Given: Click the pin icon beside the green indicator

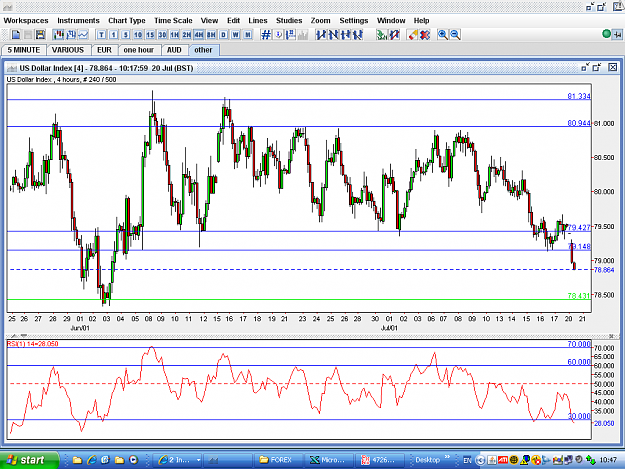Looking at the screenshot, I should pos(617,35).
